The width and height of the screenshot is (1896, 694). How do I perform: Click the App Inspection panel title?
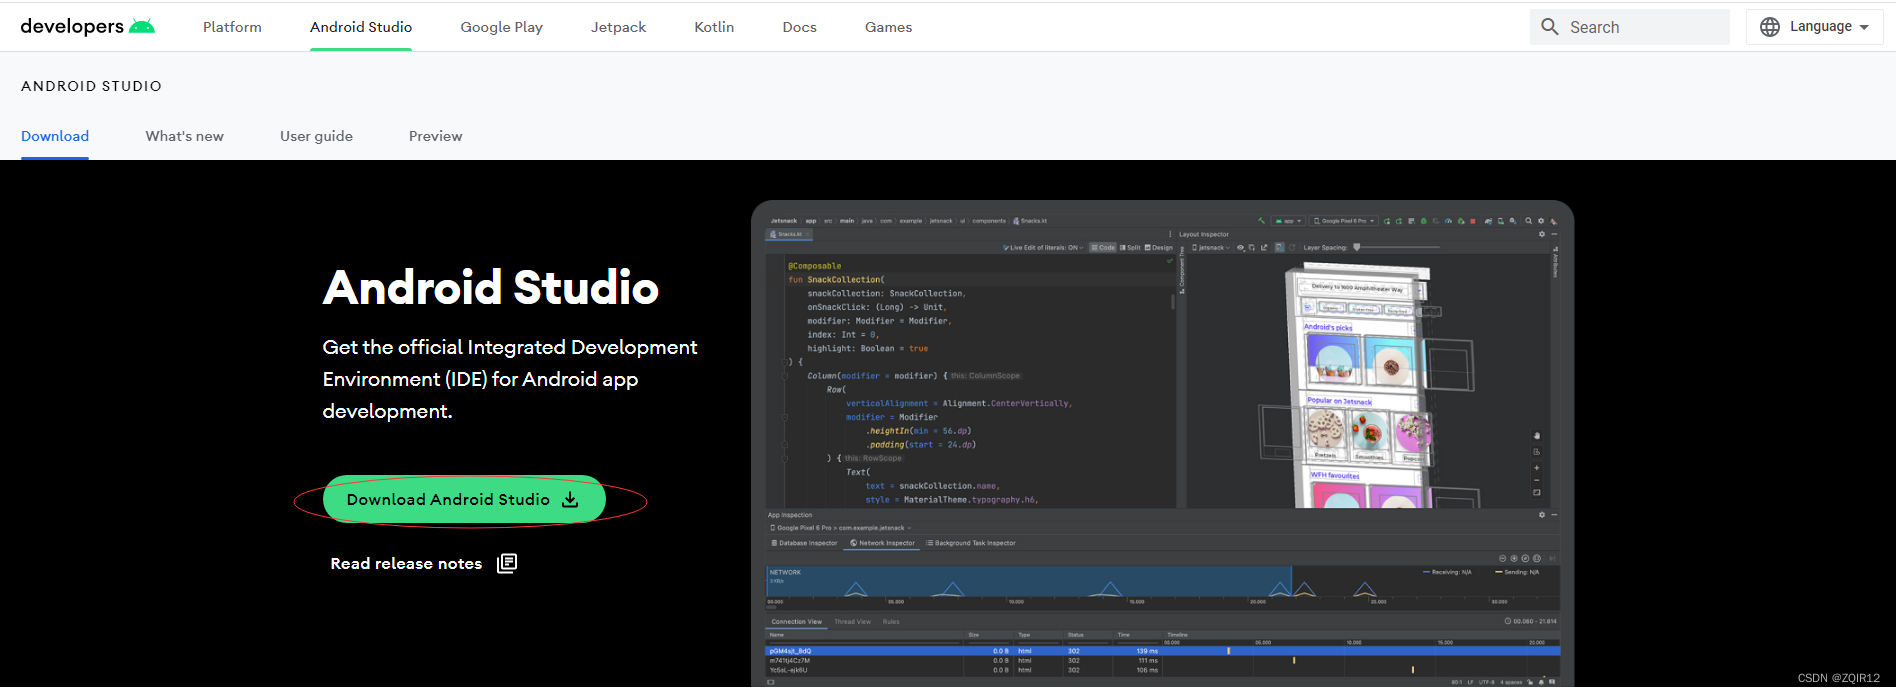point(790,515)
